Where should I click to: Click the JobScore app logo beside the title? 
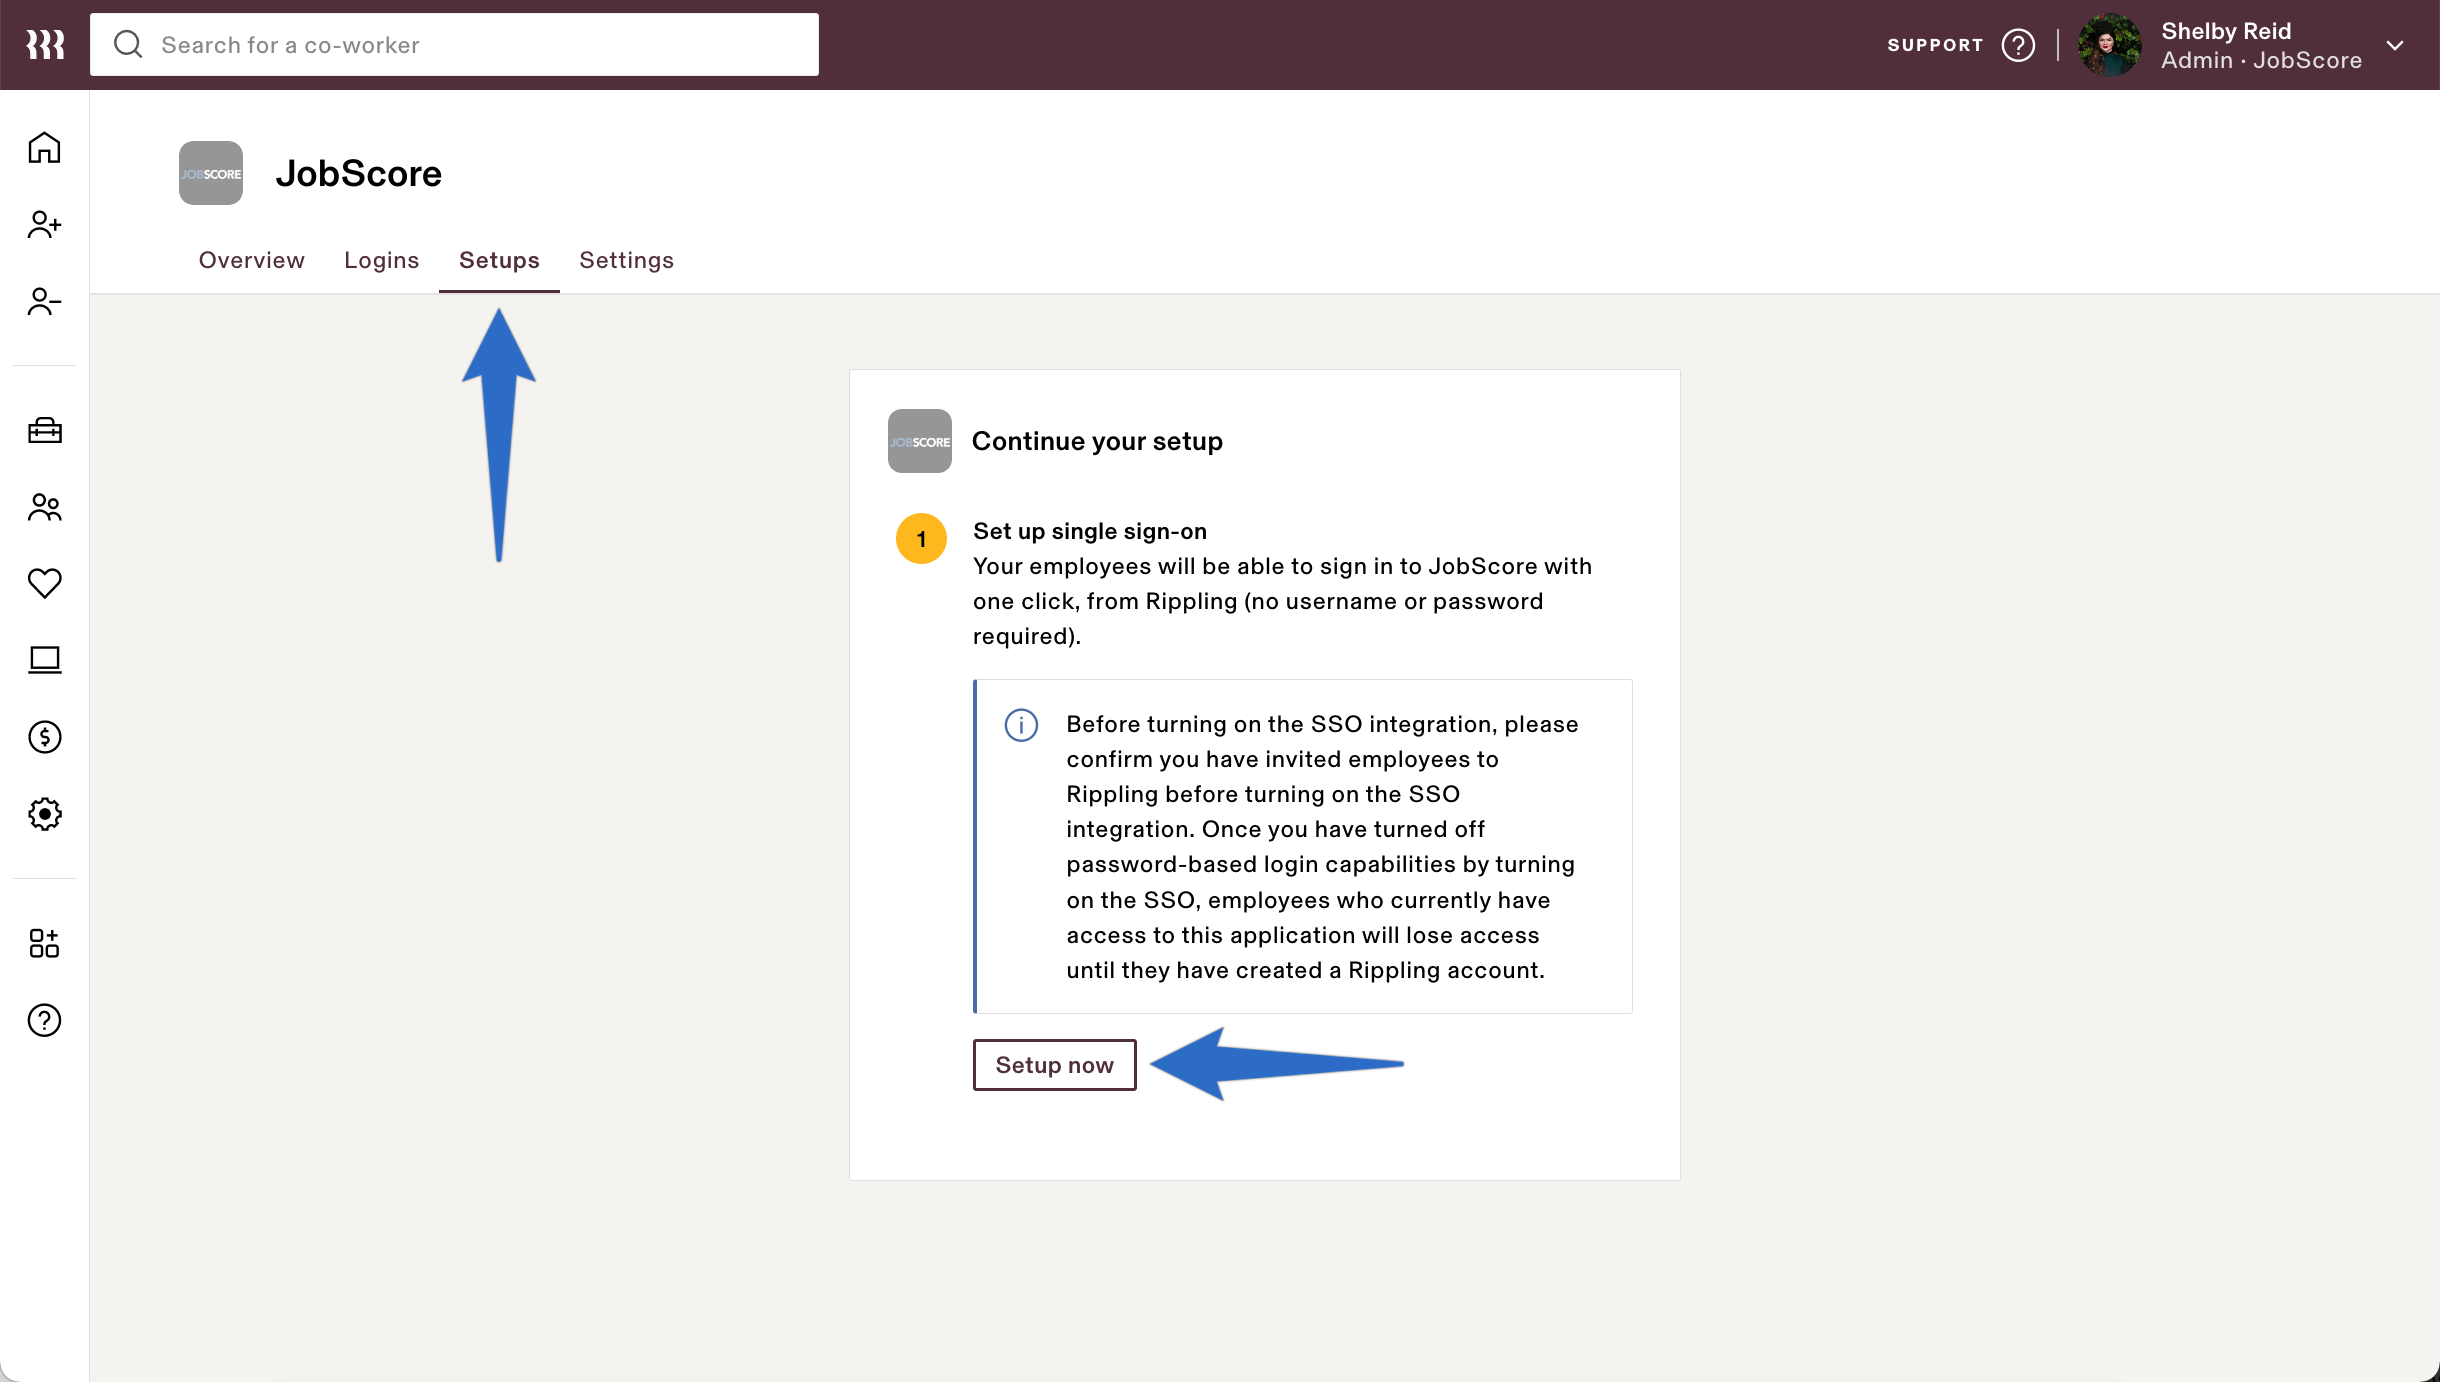click(211, 173)
